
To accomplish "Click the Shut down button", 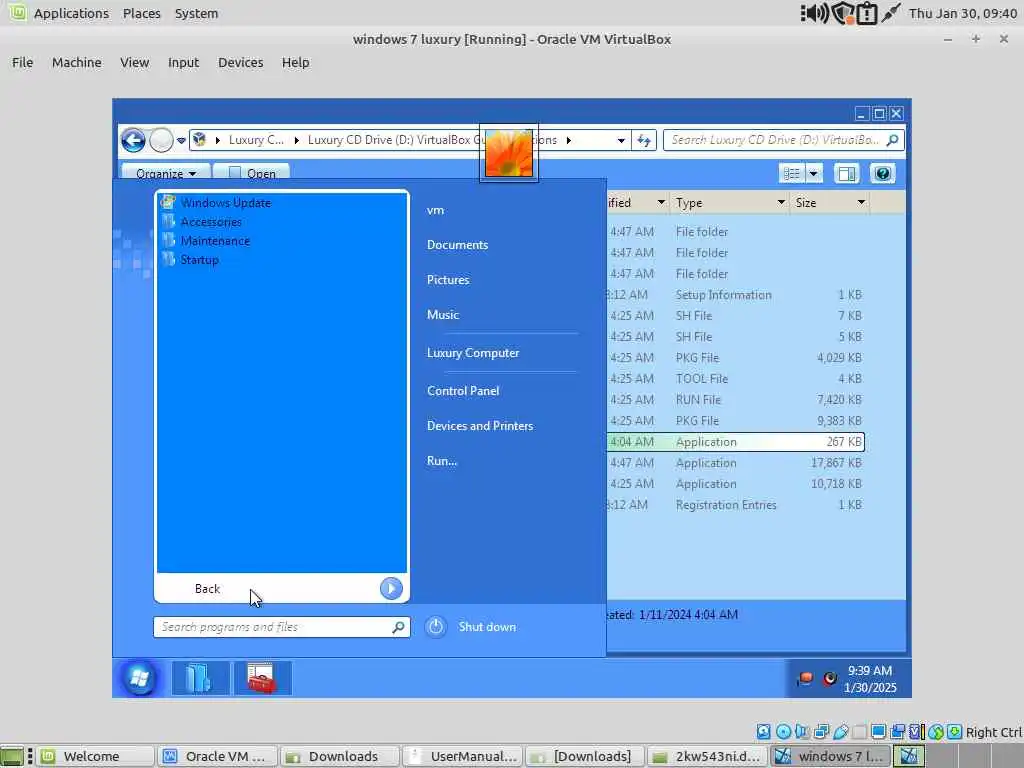I will click(x=487, y=627).
